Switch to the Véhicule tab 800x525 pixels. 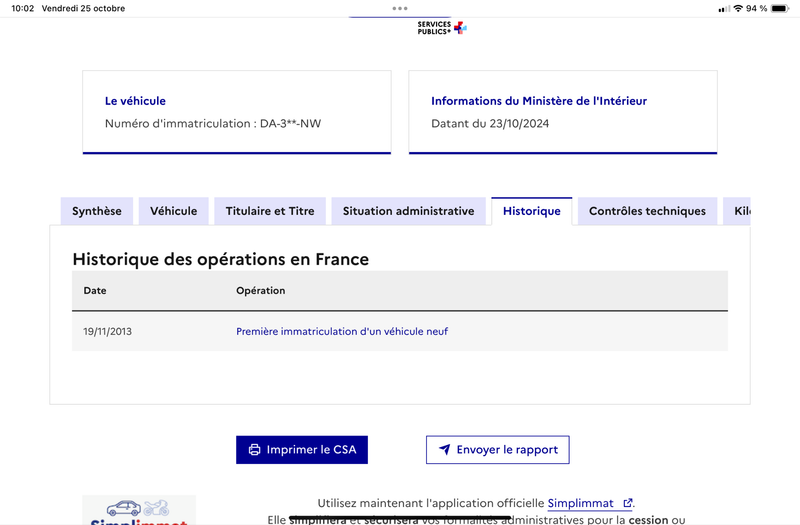[x=173, y=211]
